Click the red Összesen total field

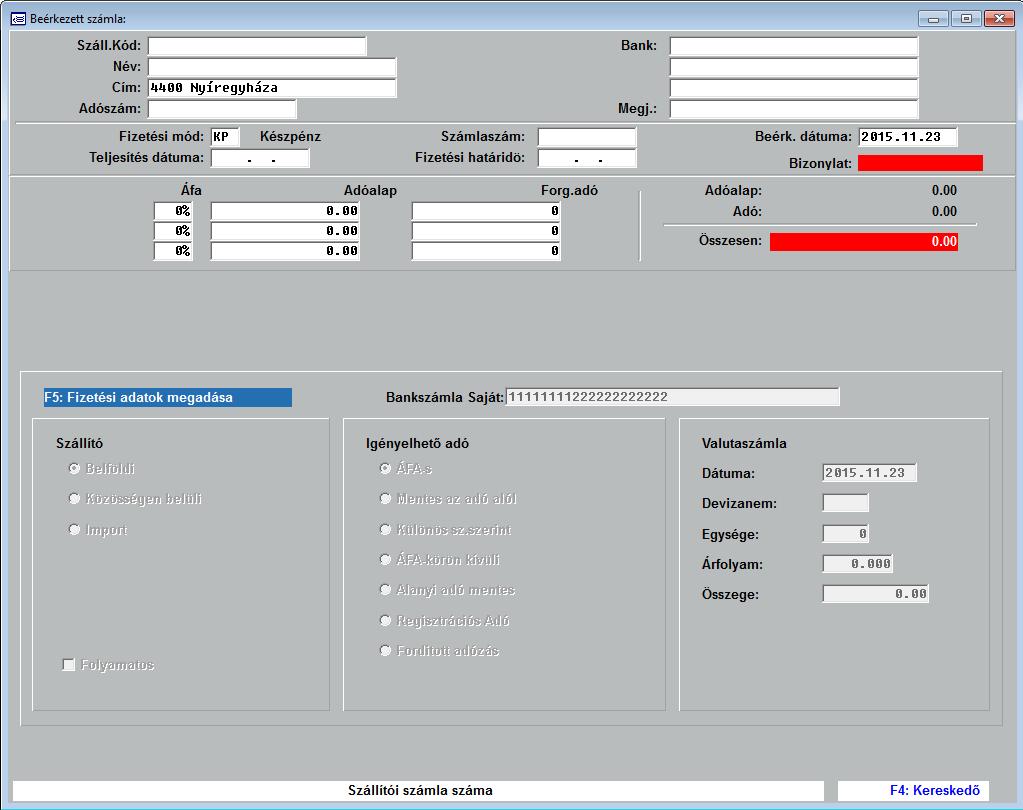(x=864, y=241)
